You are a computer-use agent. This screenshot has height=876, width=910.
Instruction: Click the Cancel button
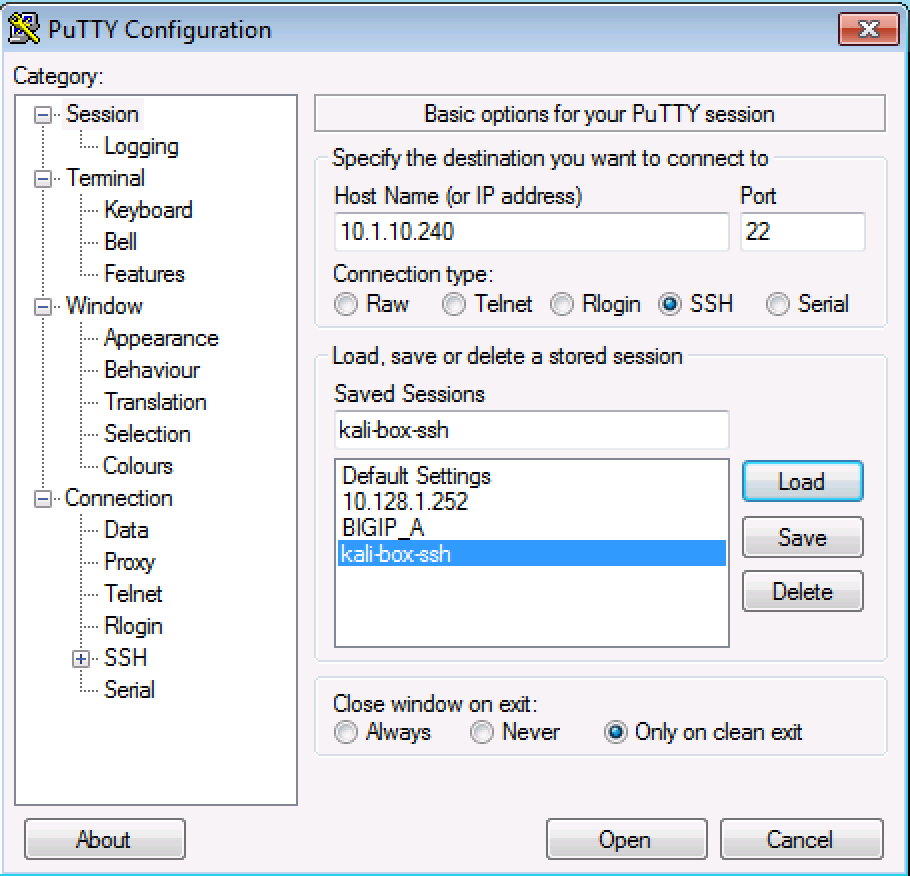click(x=801, y=839)
